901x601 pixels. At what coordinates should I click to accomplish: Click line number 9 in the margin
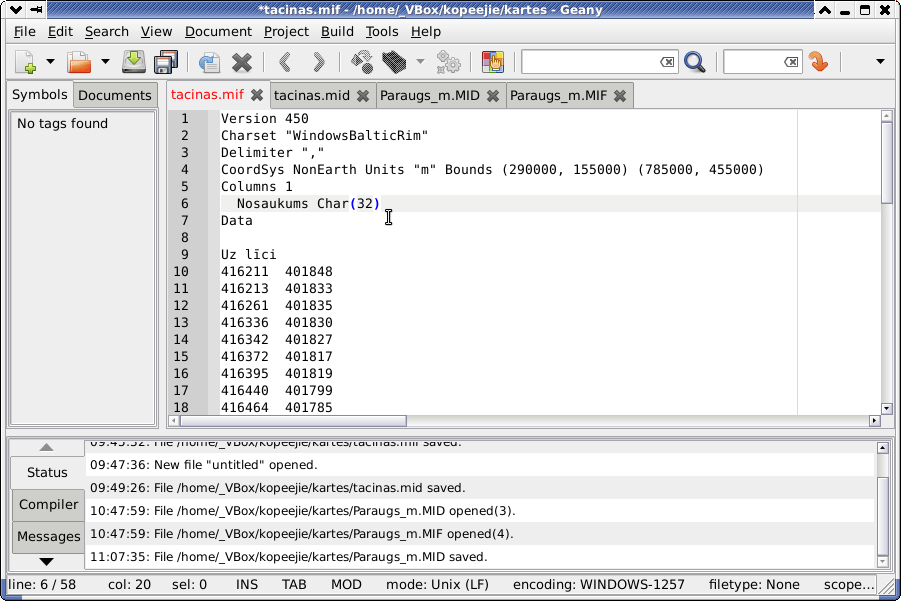[x=184, y=255]
